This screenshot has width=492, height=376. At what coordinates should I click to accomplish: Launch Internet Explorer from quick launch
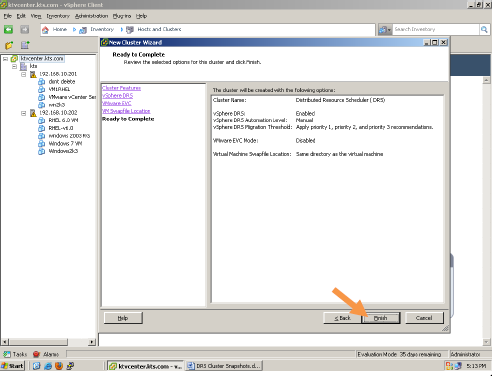tap(48, 366)
